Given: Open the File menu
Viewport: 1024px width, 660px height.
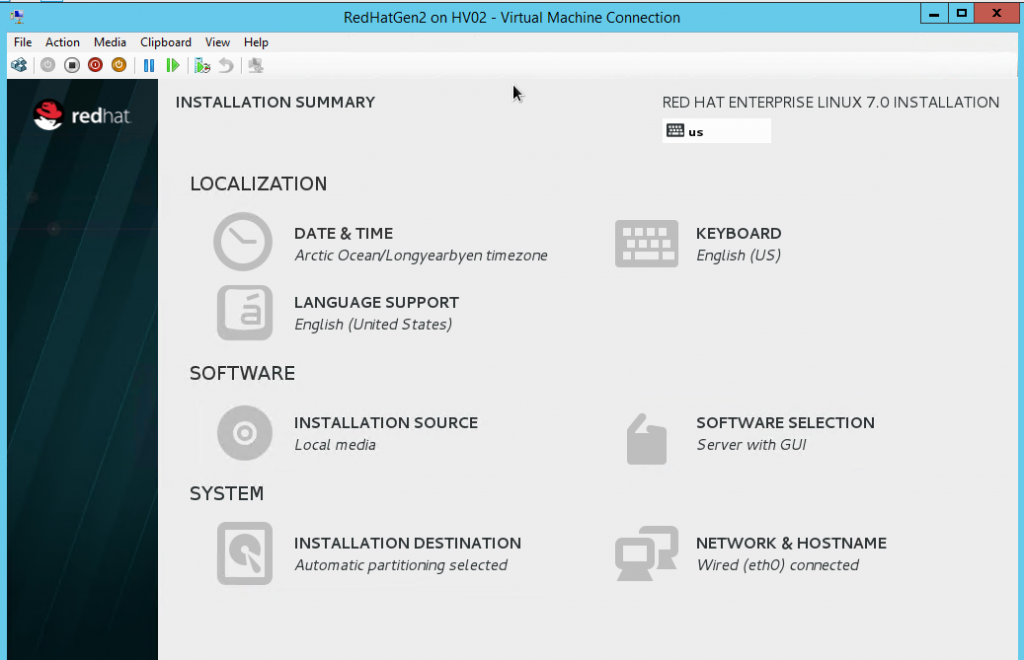Looking at the screenshot, I should tap(23, 42).
